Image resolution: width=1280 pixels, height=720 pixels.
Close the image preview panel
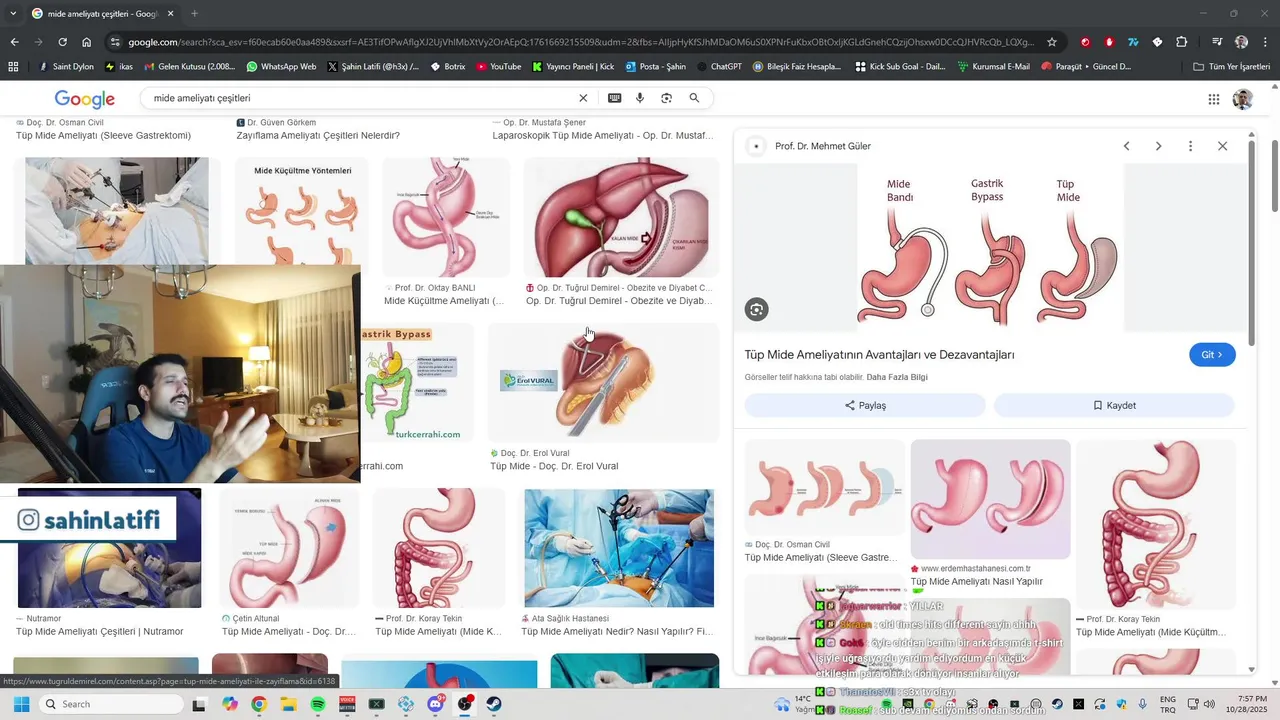click(x=1222, y=146)
